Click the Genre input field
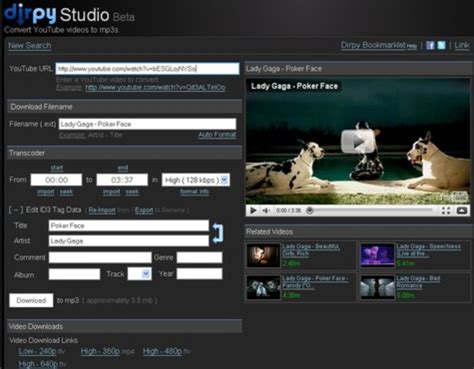This screenshot has width=474, height=369. 199,257
